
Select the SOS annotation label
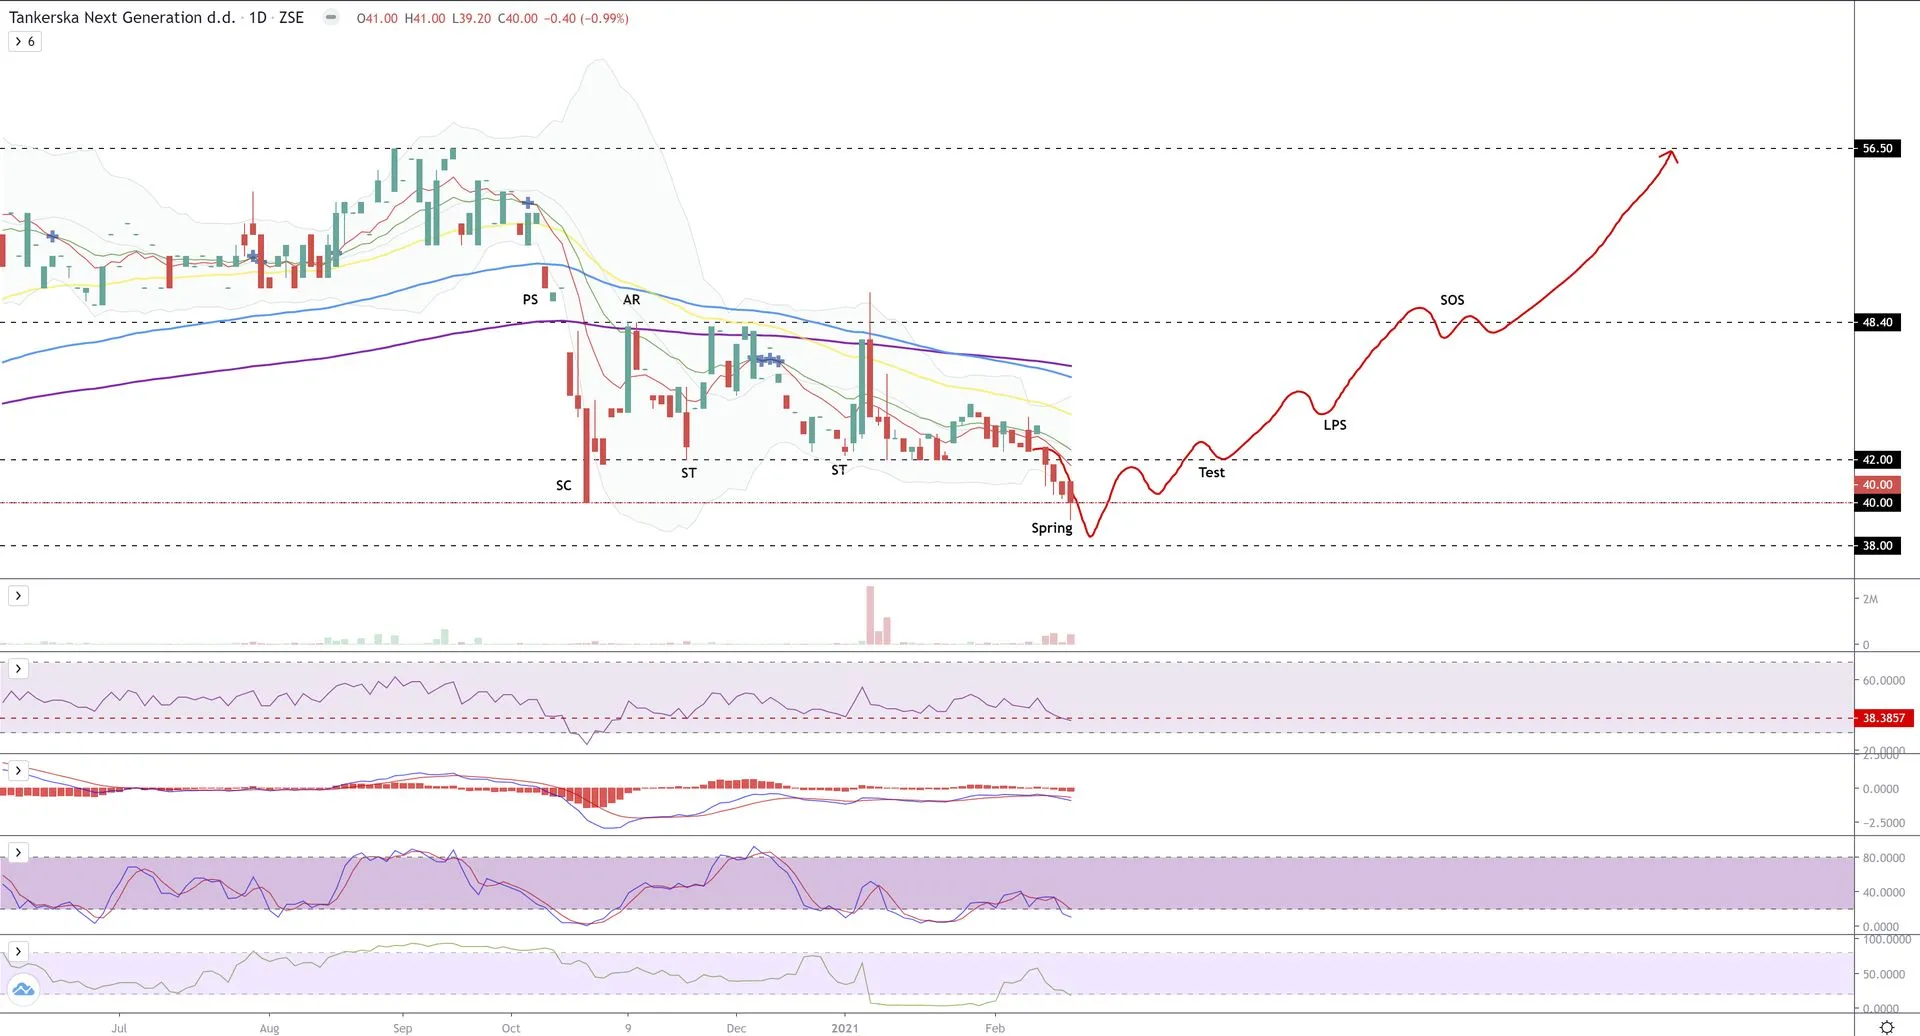click(x=1451, y=300)
